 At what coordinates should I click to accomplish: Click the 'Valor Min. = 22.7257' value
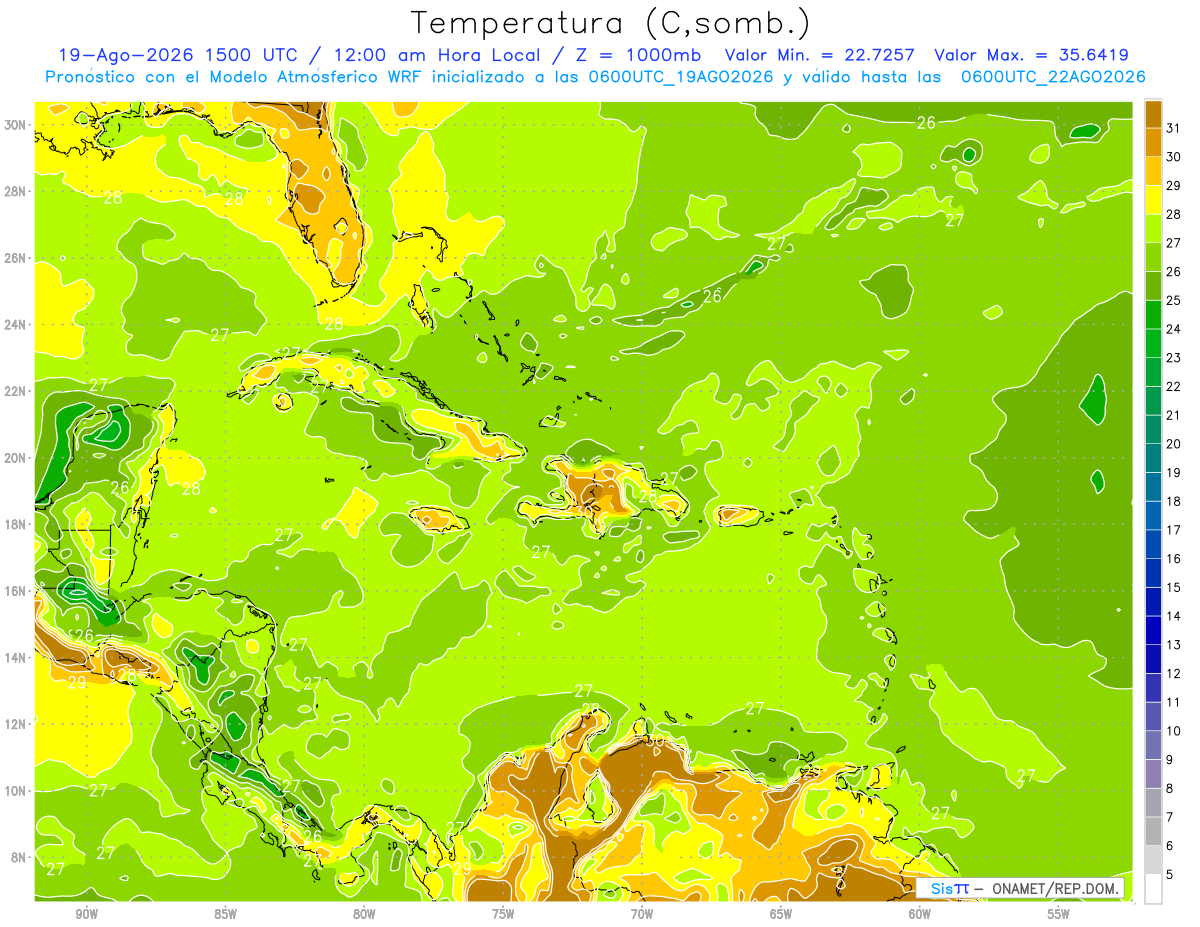tap(821, 55)
